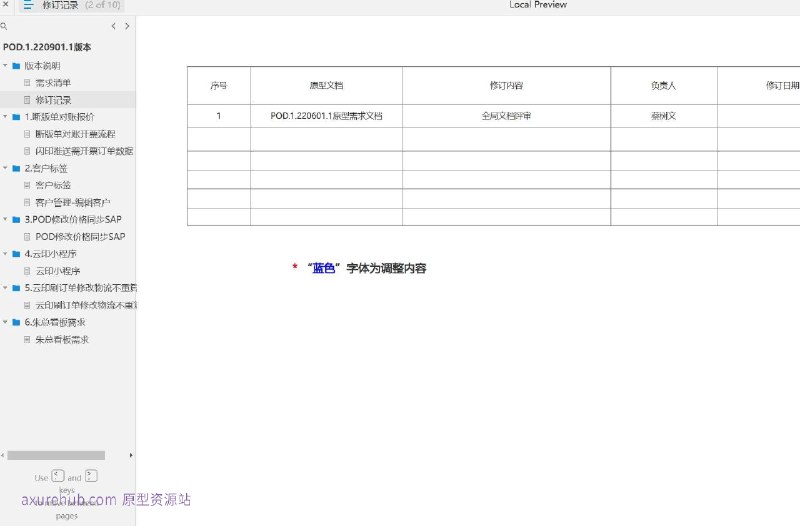Collapse the 6.朱总看板需求 folder

click(x=5, y=322)
